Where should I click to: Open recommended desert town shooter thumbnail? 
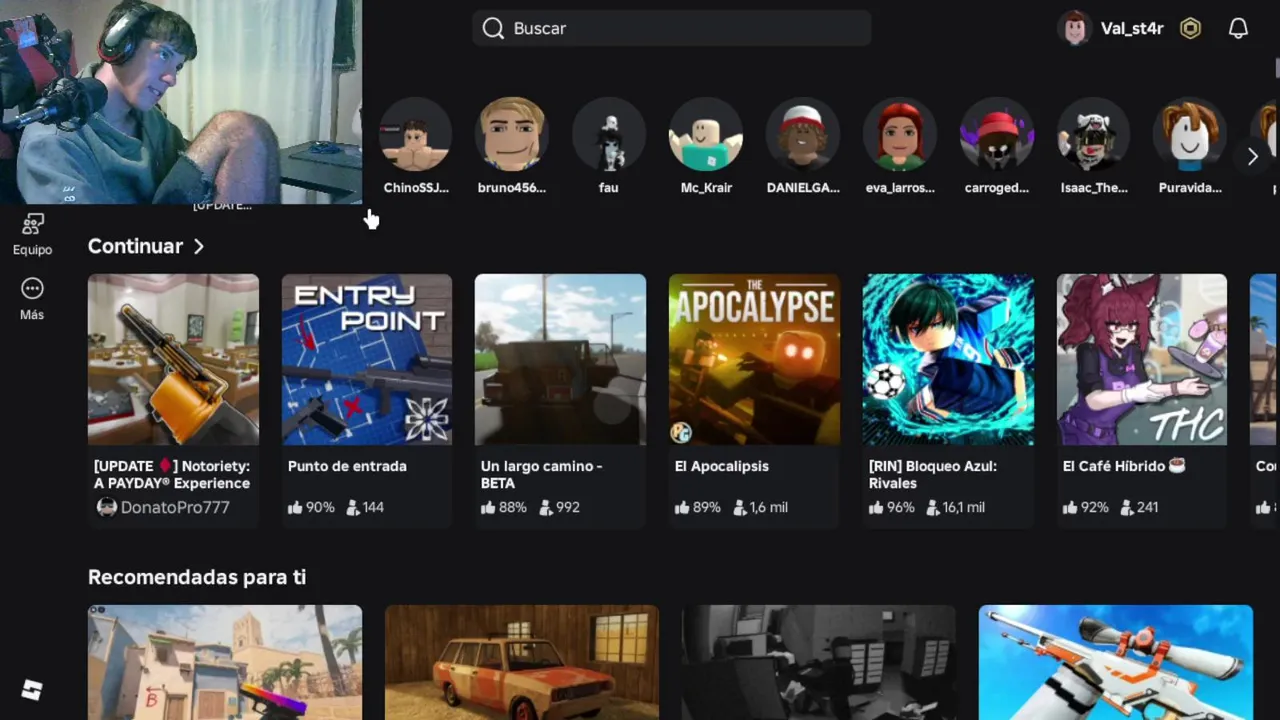click(x=225, y=662)
